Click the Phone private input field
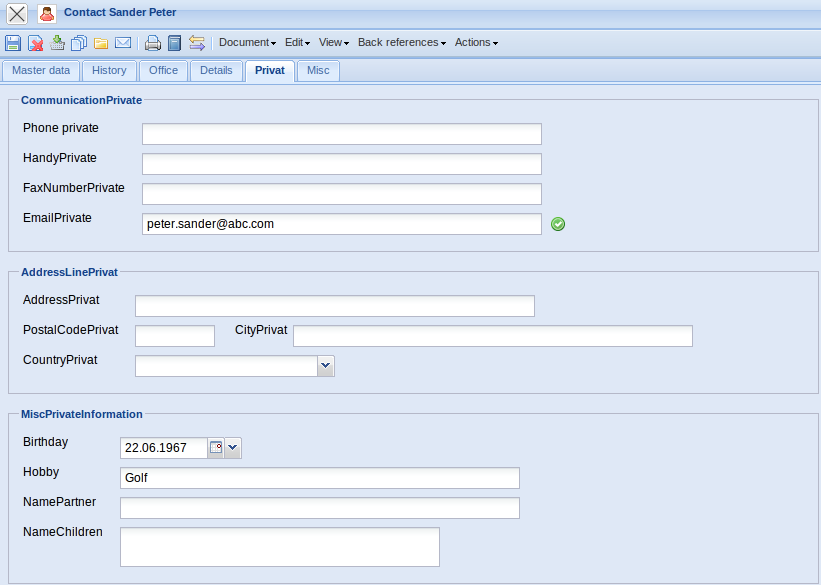This screenshot has width=821, height=585. (x=341, y=134)
